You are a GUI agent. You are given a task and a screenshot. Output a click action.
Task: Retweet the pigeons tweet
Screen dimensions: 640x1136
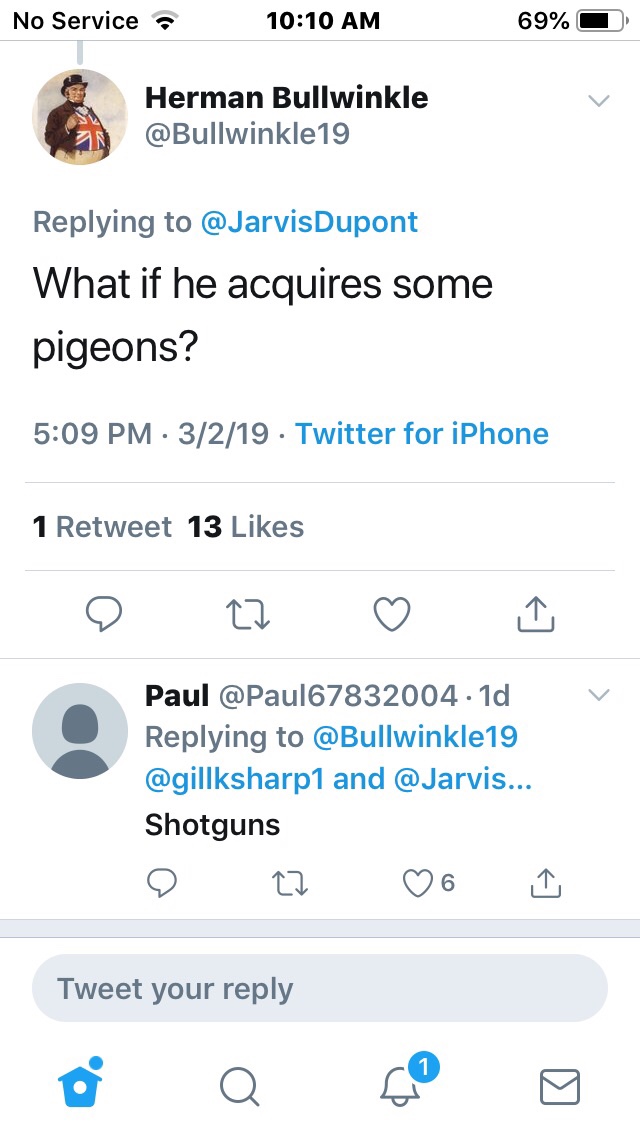pyautogui.click(x=248, y=614)
